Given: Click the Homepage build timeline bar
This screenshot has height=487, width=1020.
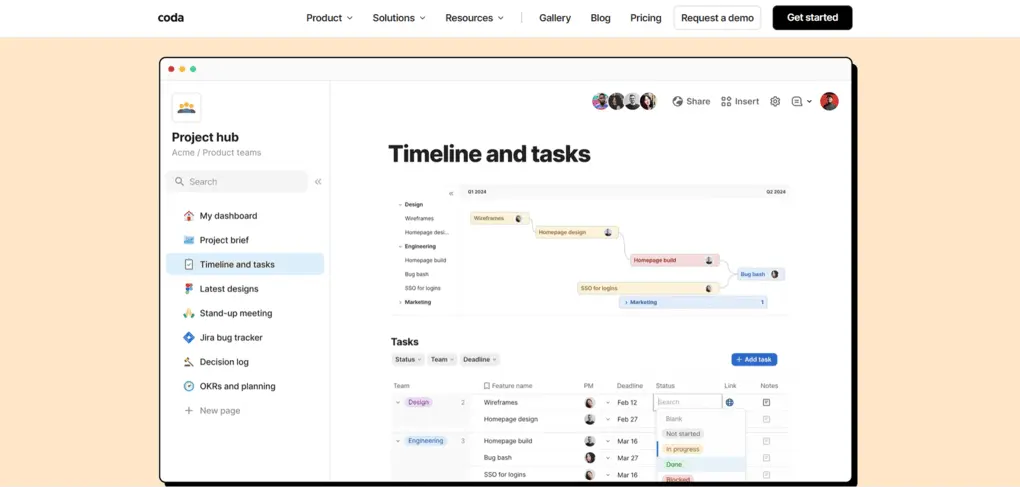Looking at the screenshot, I should click(675, 261).
